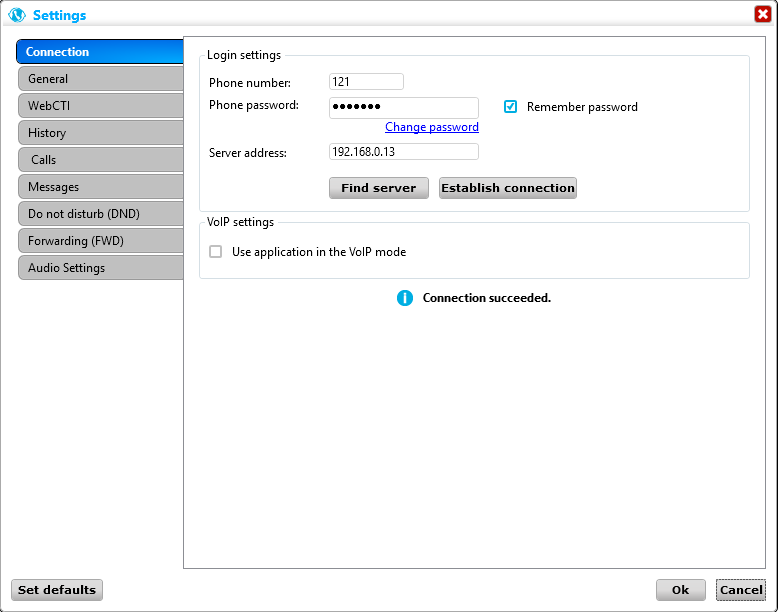Click the Change password link
The height and width of the screenshot is (612, 778).
(x=431, y=127)
